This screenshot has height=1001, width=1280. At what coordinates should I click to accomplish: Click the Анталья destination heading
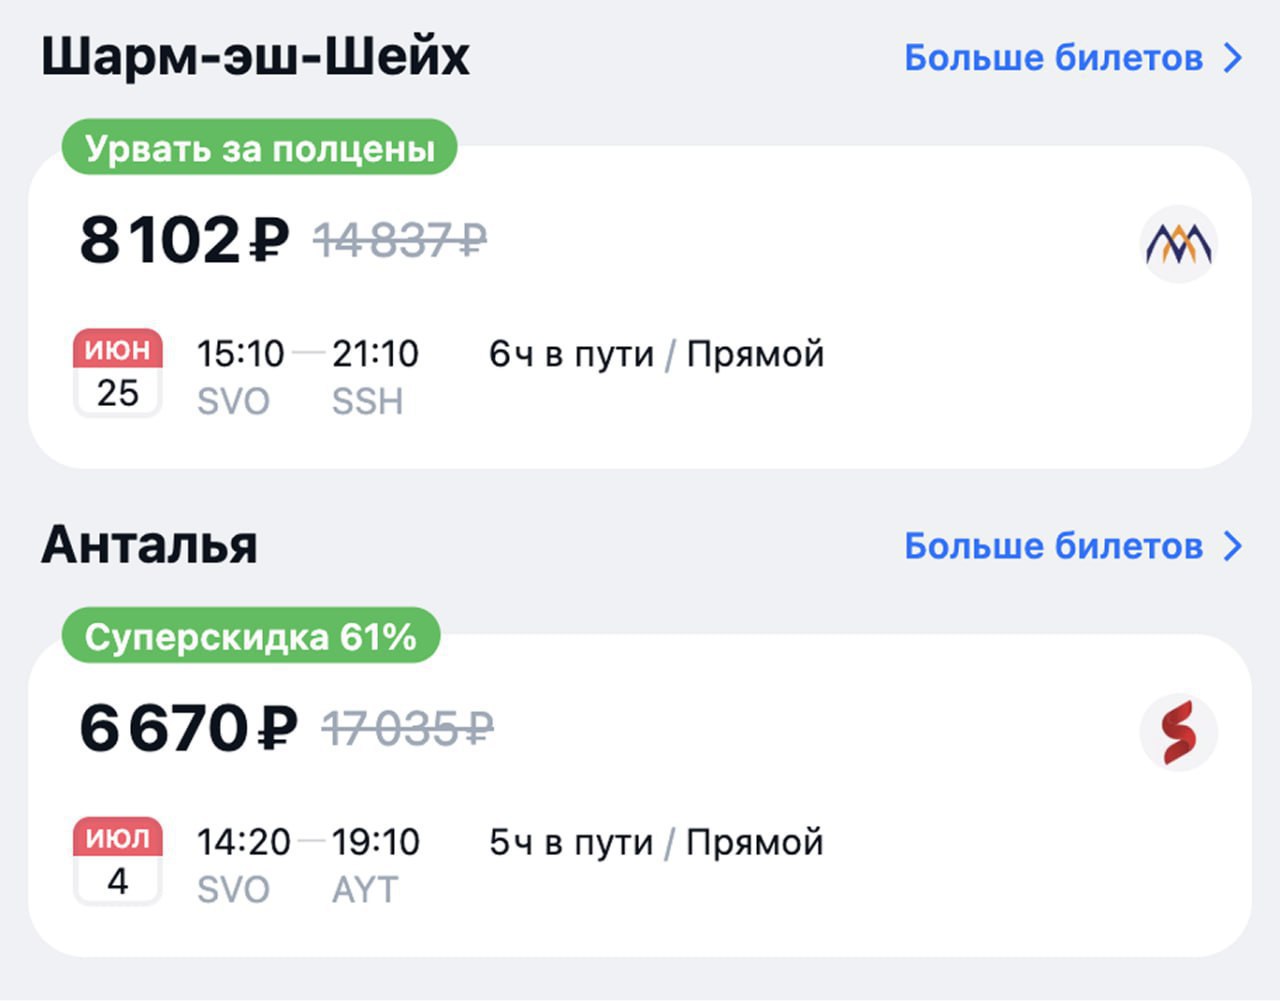[150, 546]
